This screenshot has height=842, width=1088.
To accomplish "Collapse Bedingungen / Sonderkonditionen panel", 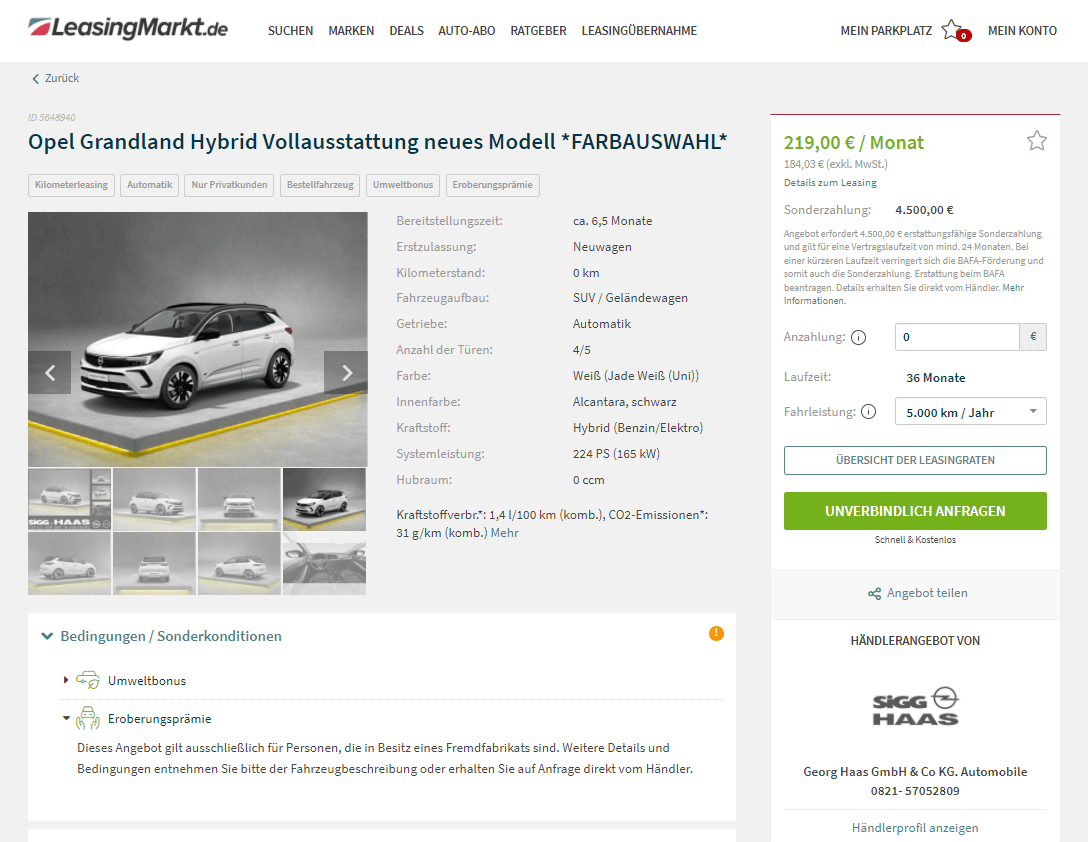I will (47, 636).
